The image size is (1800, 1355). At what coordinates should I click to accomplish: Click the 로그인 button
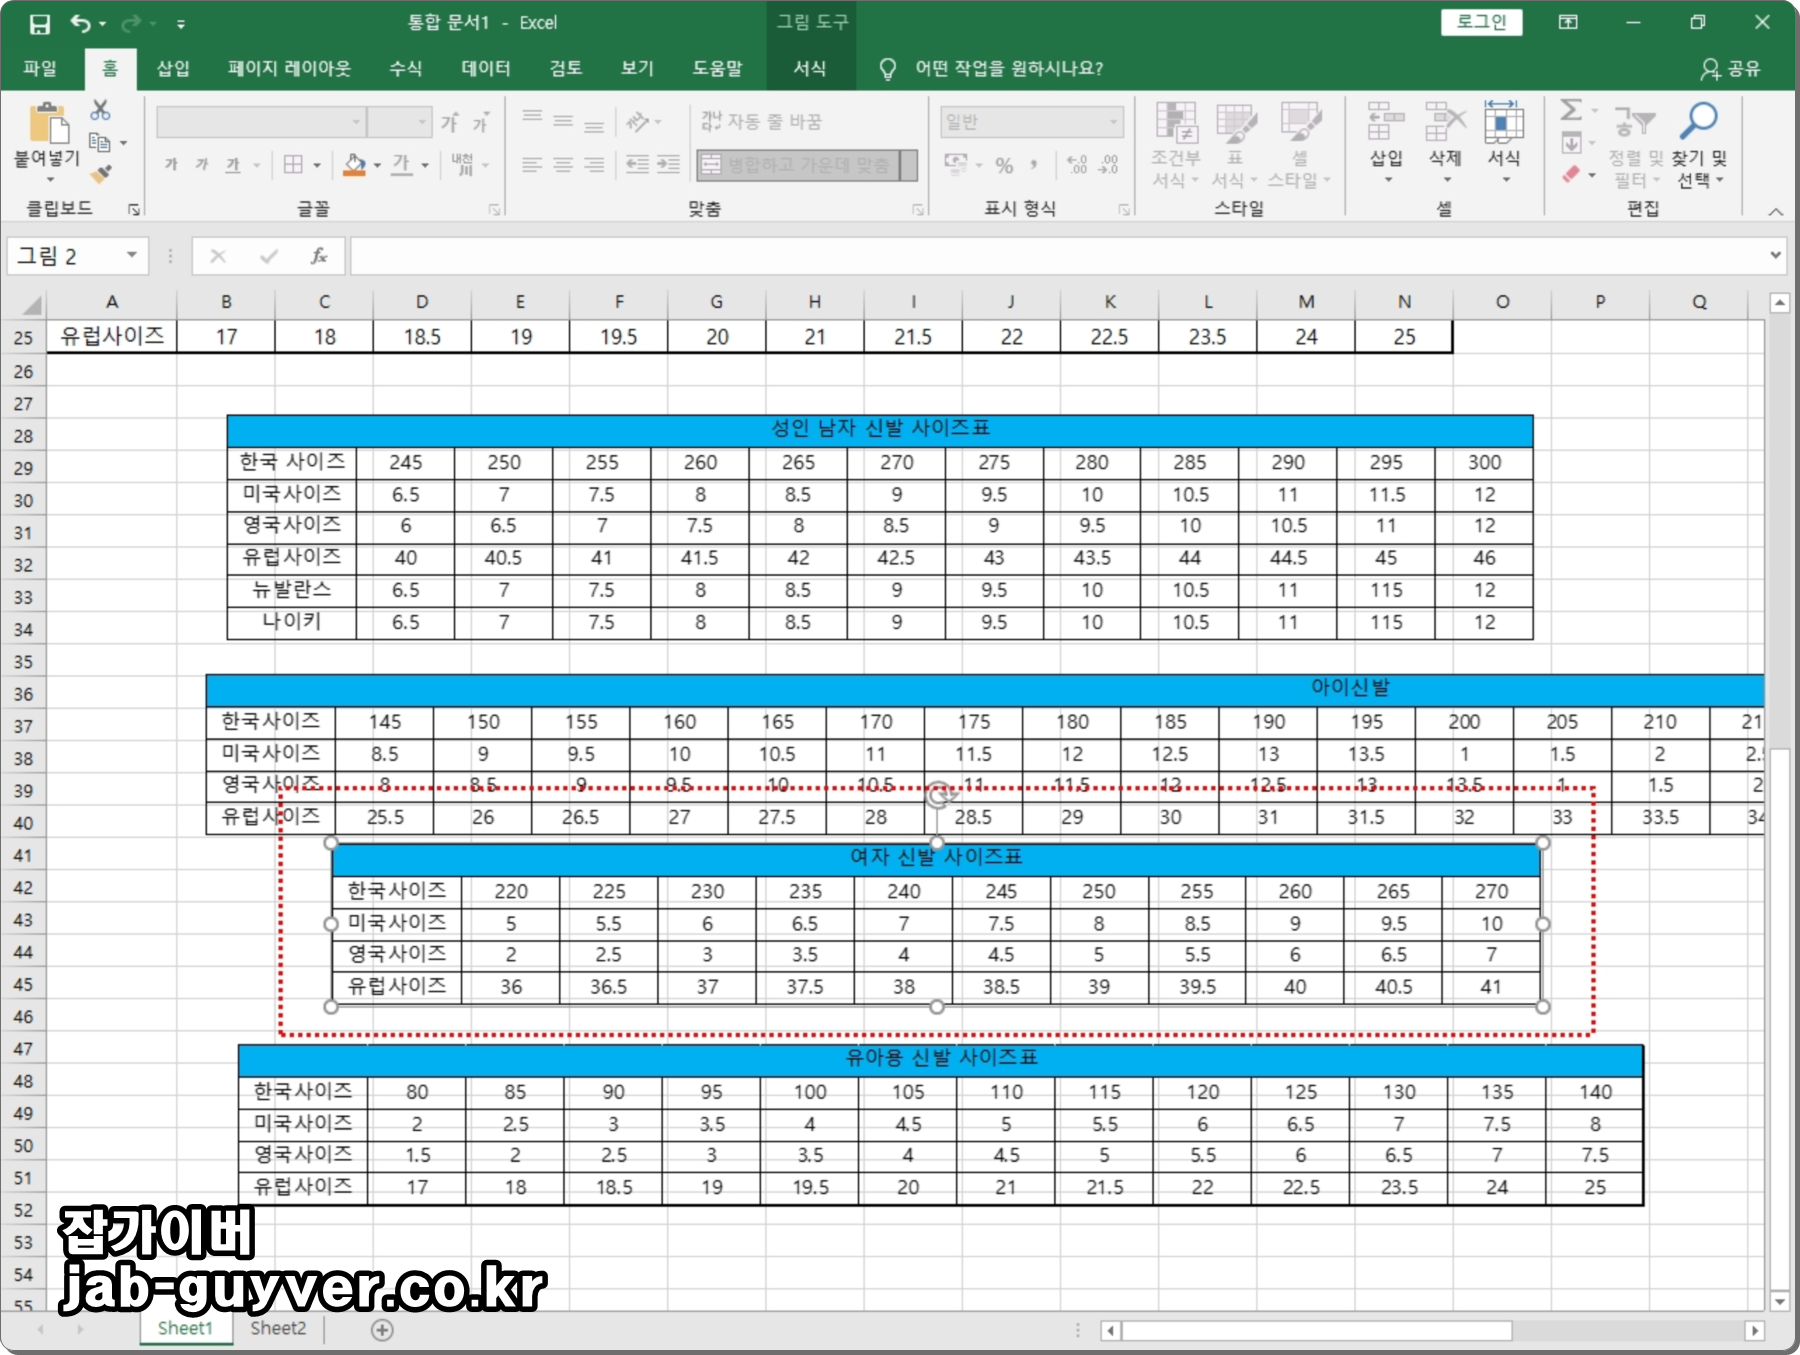pos(1481,22)
